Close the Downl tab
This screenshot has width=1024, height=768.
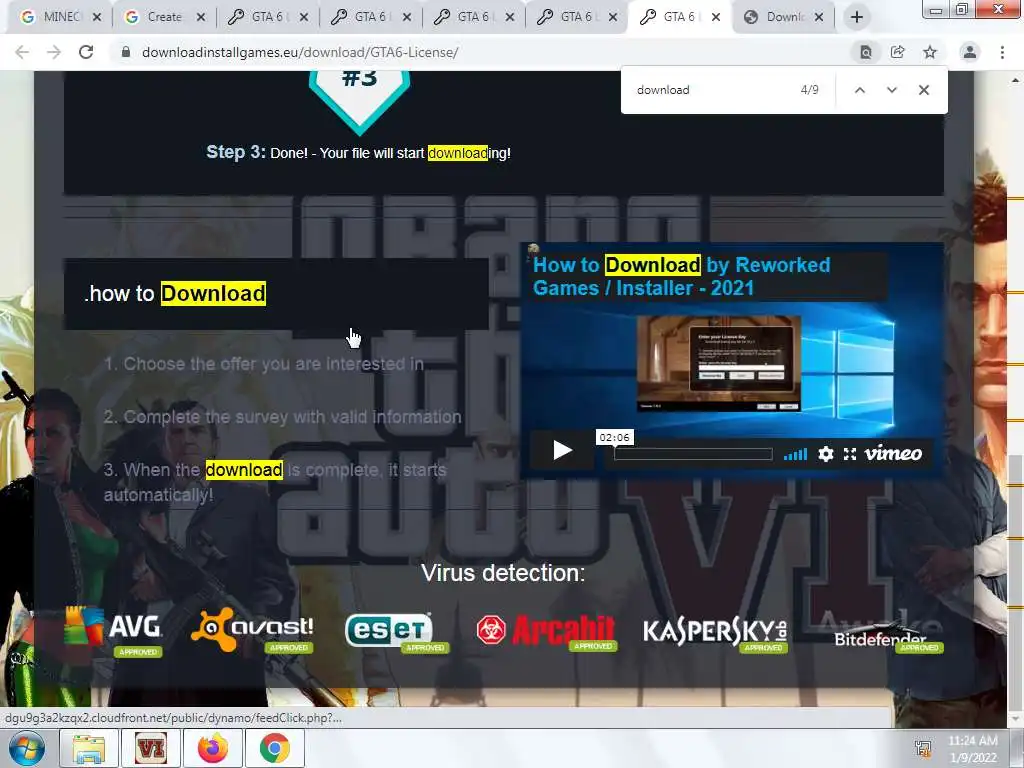(x=819, y=18)
